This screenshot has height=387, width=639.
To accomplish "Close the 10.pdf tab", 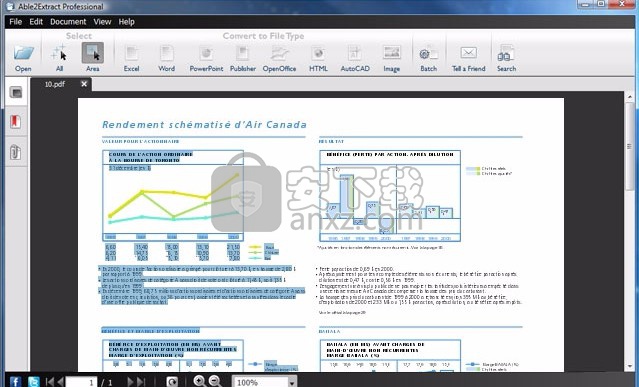I will (x=84, y=84).
